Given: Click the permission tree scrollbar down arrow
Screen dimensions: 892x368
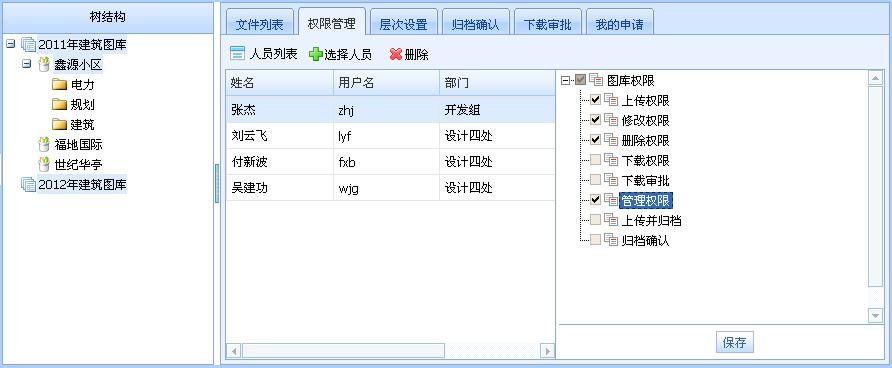Looking at the screenshot, I should [876, 316].
